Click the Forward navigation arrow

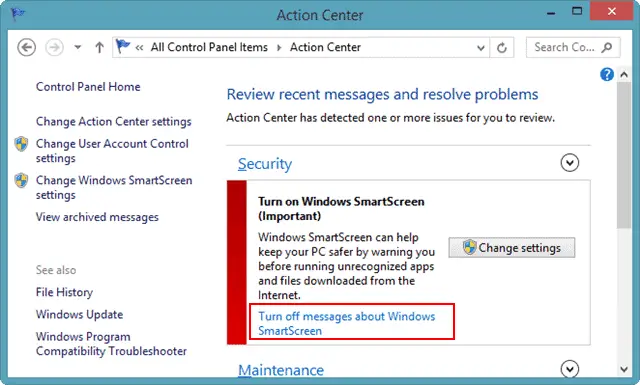pyautogui.click(x=54, y=47)
